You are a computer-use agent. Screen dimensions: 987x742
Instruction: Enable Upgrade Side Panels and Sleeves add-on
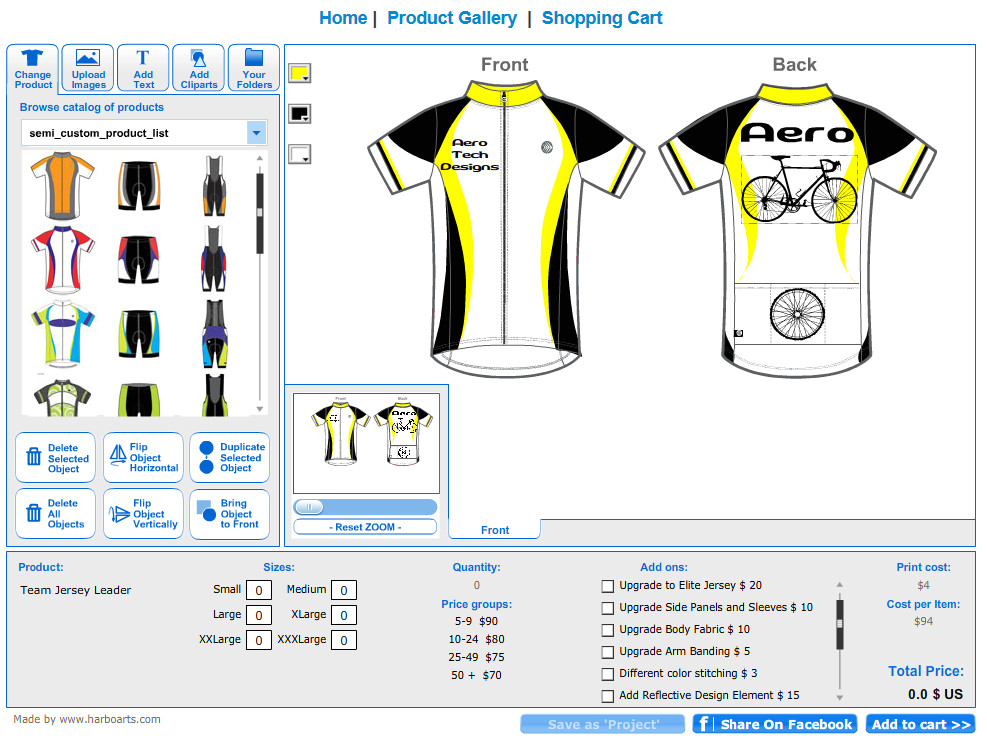coord(607,608)
